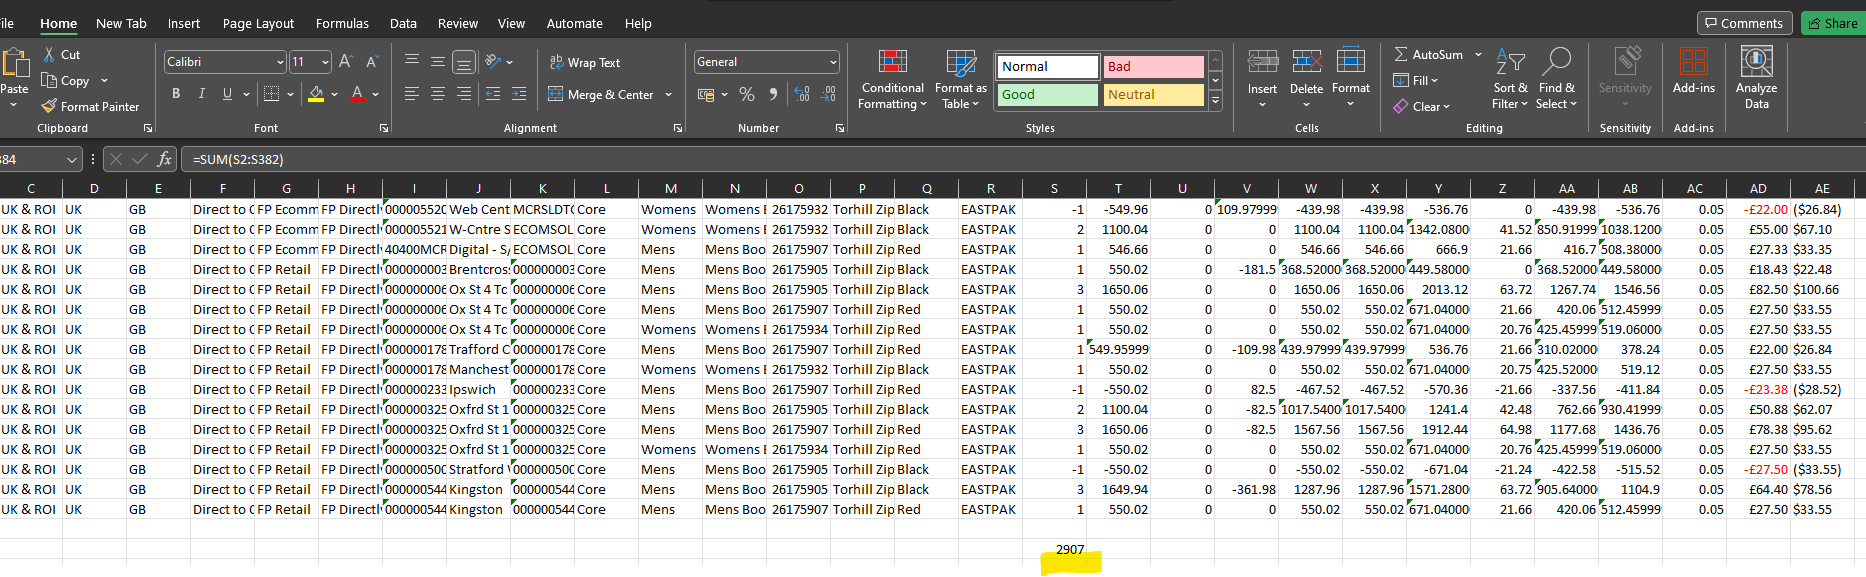Open the Review tab

[x=458, y=23]
